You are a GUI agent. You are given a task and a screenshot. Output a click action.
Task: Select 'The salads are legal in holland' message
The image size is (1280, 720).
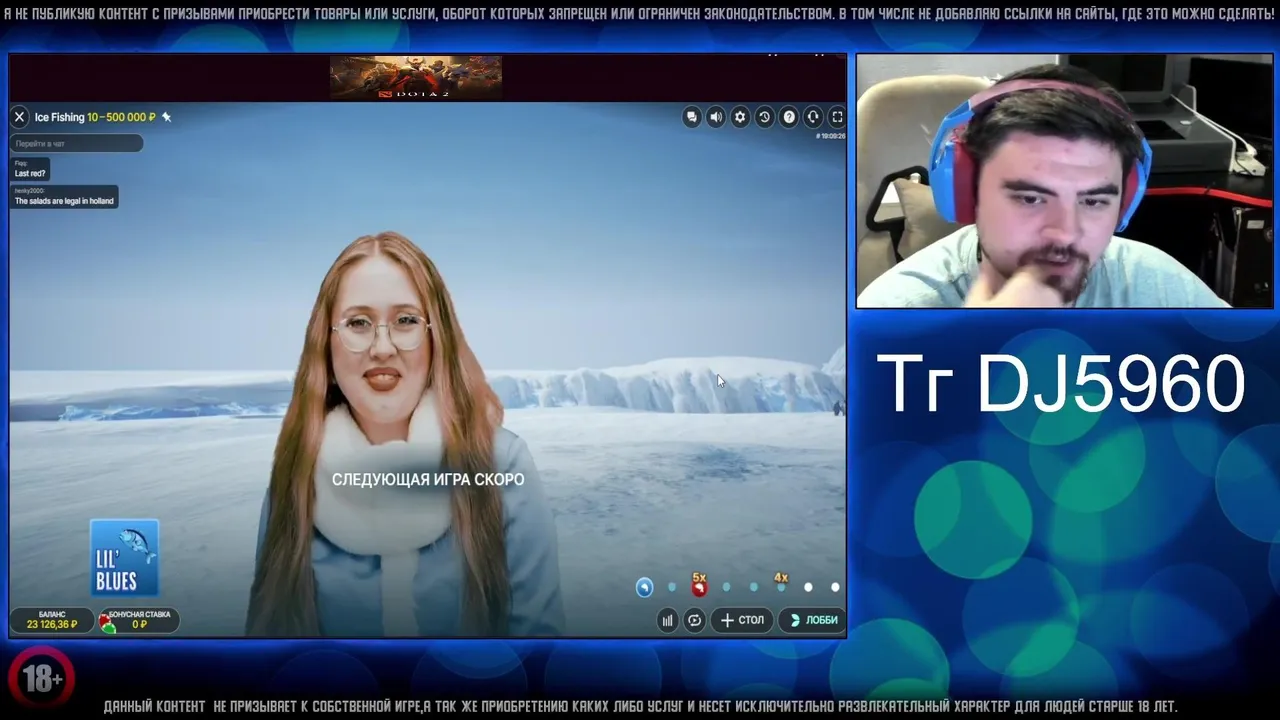[x=64, y=197]
